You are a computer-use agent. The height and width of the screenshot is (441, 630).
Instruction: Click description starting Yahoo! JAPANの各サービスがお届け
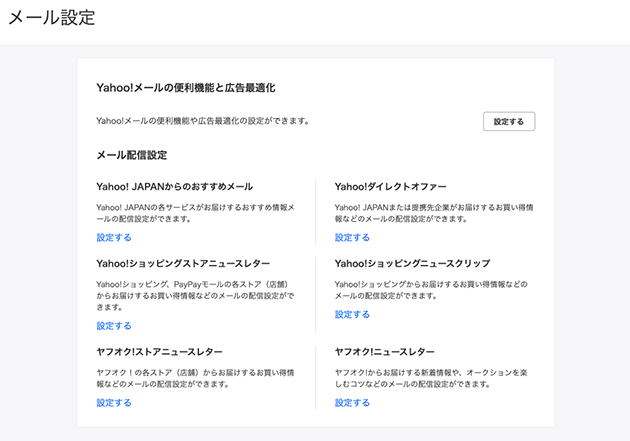[195, 213]
